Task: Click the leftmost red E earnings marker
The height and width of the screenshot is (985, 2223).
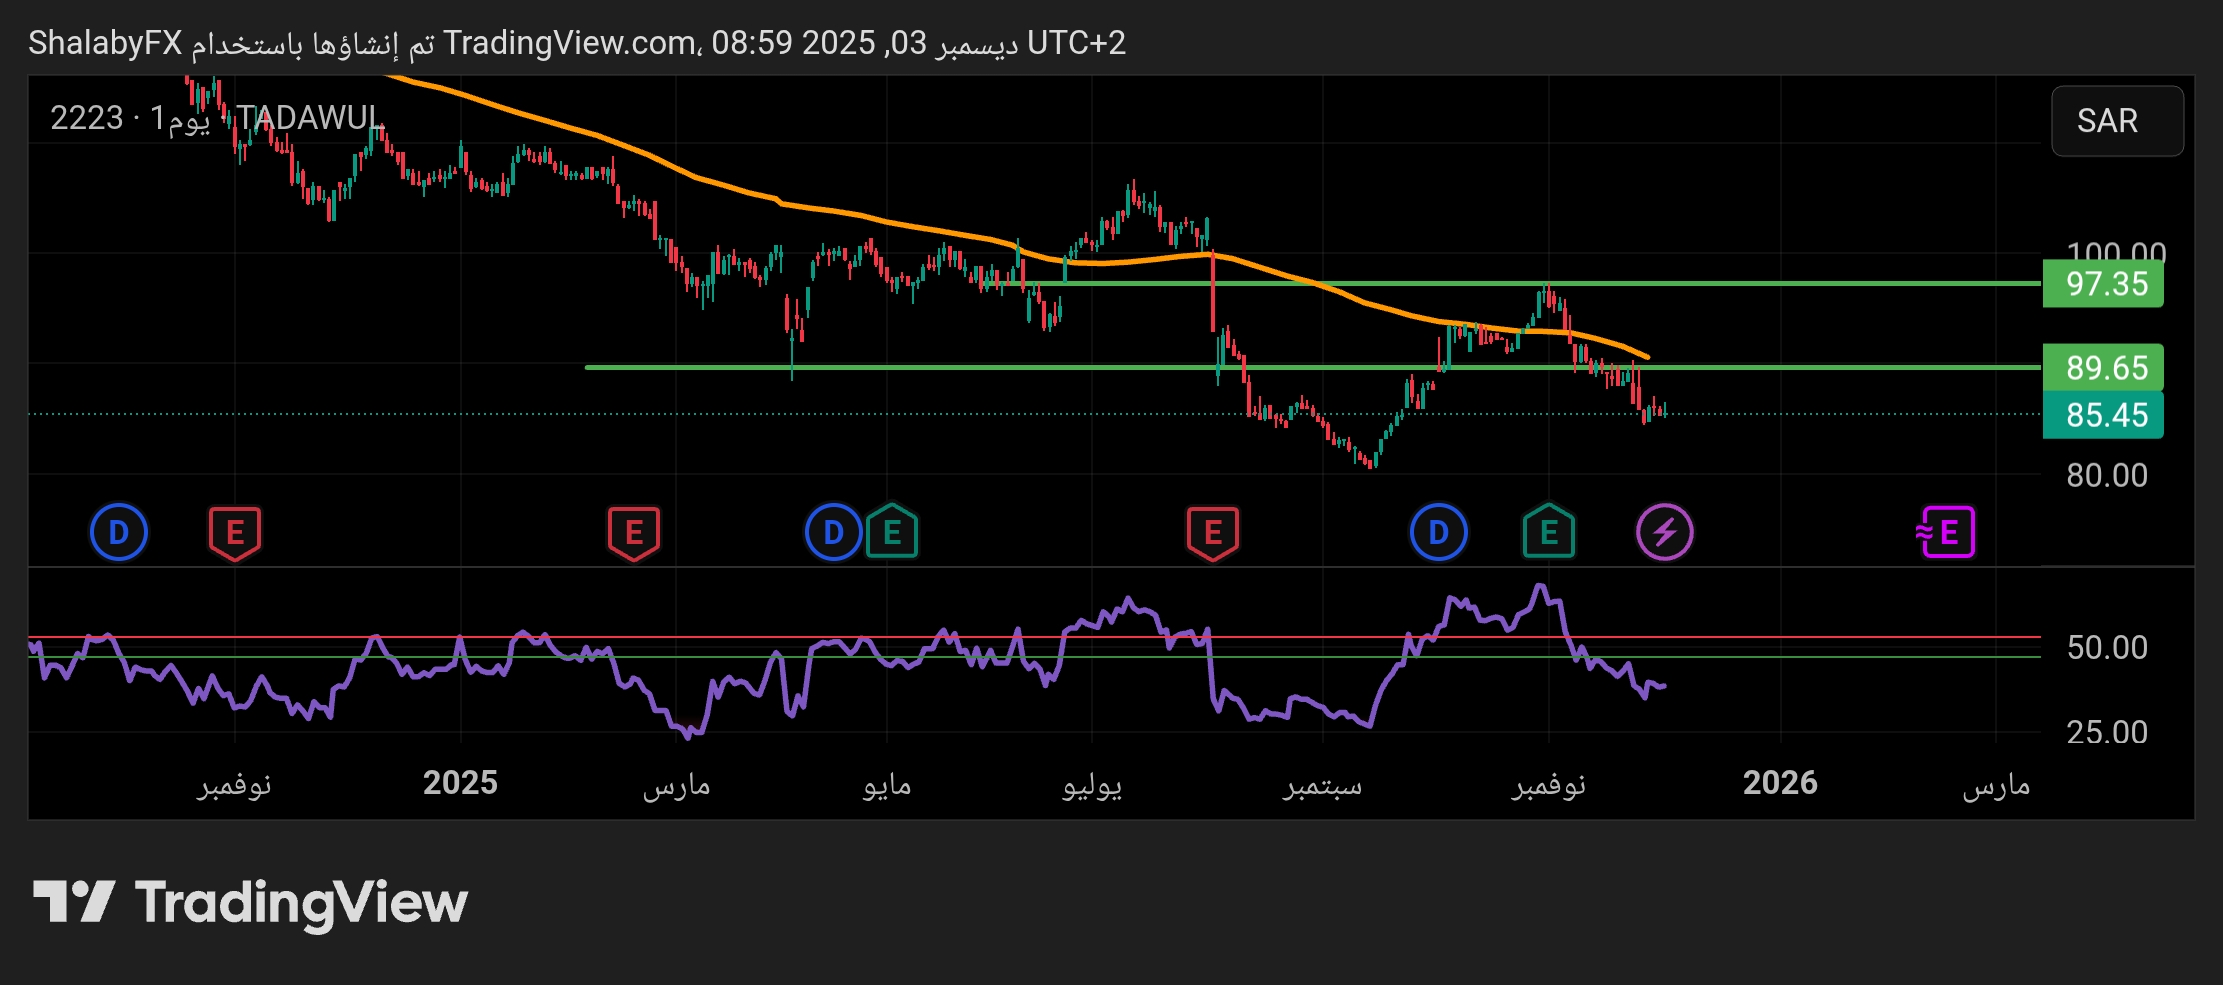Action: click(235, 532)
